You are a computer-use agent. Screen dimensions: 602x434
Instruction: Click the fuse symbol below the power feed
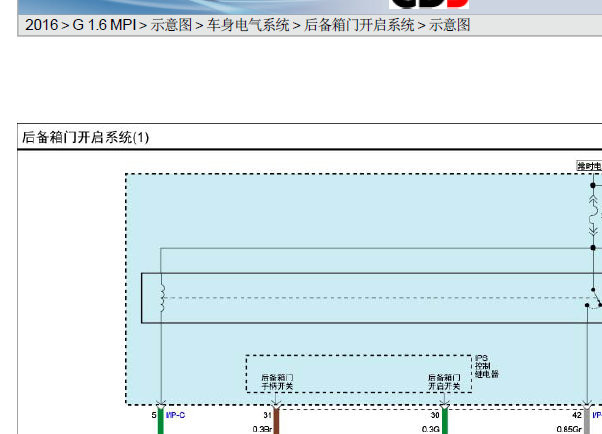[594, 216]
